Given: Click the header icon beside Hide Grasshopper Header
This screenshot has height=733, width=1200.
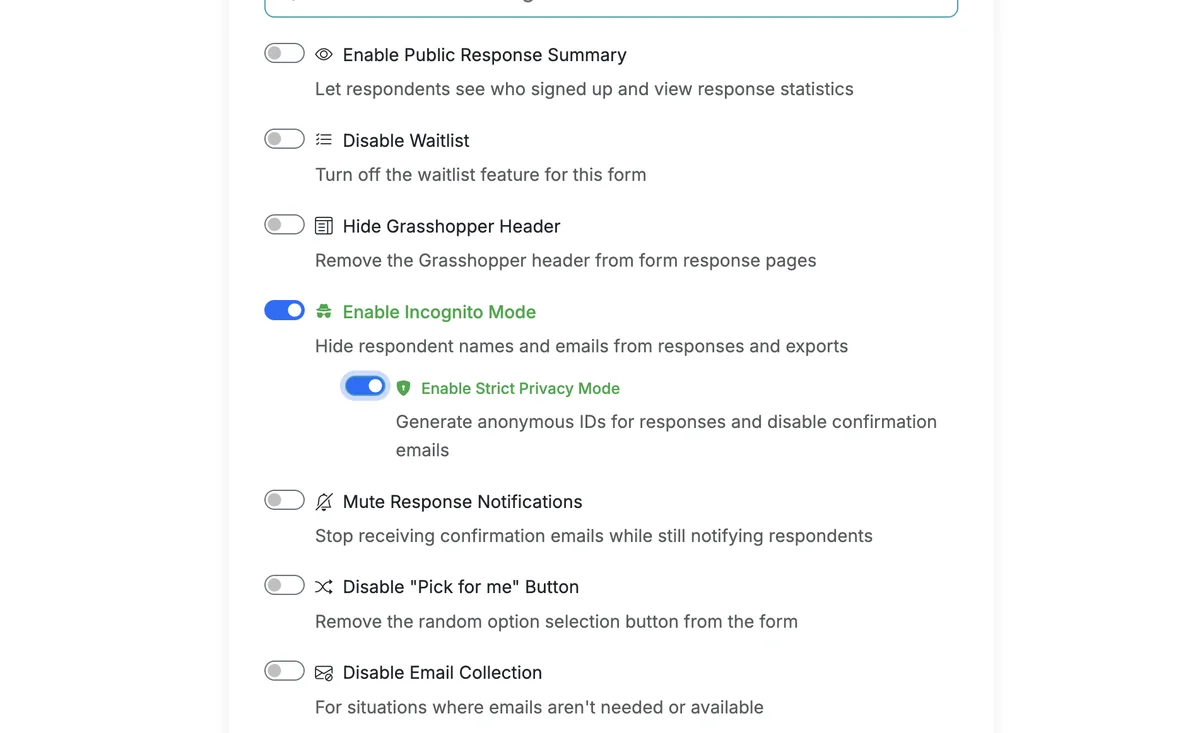Looking at the screenshot, I should pos(323,225).
